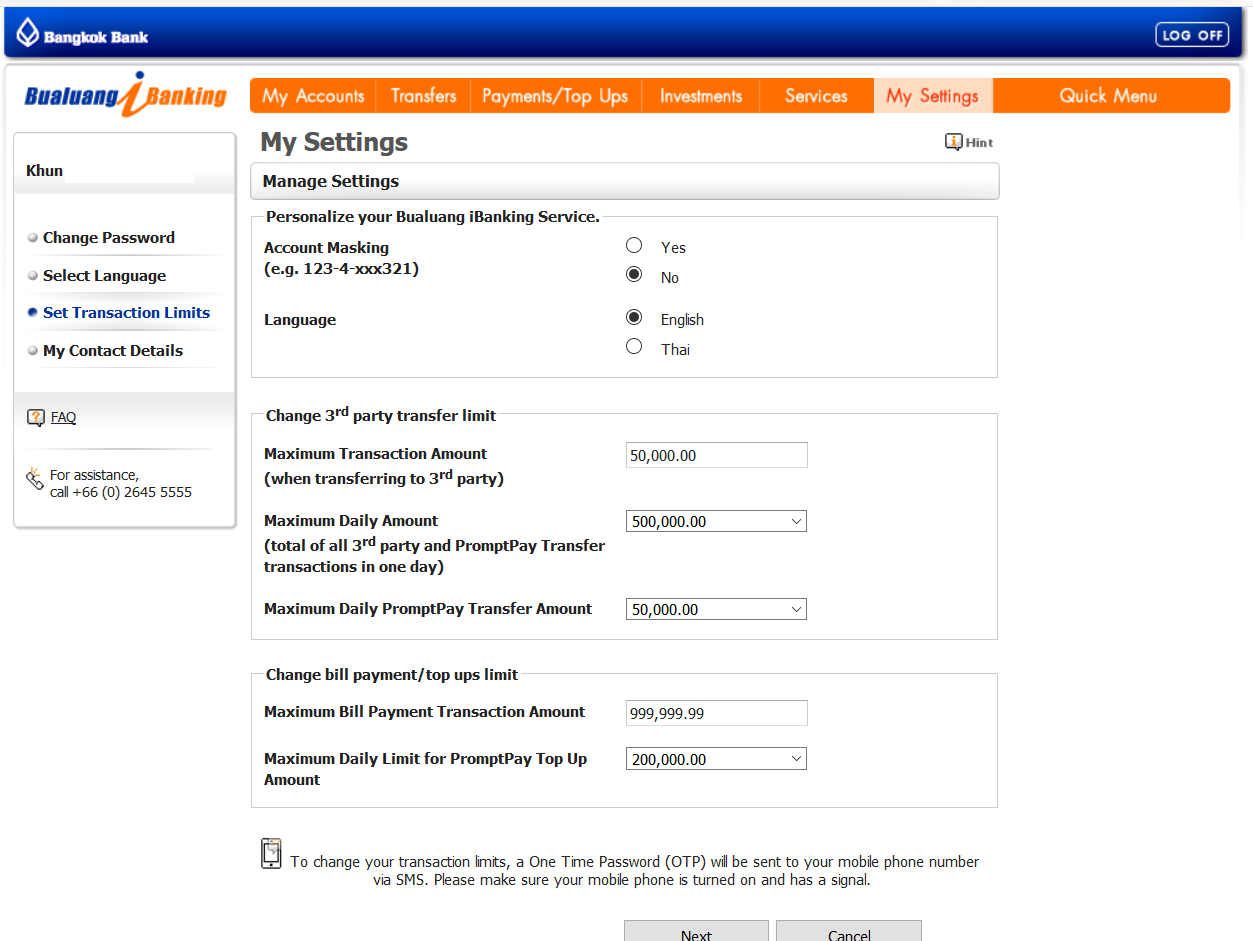
Task: Open the Hint help icon
Action: [x=953, y=142]
